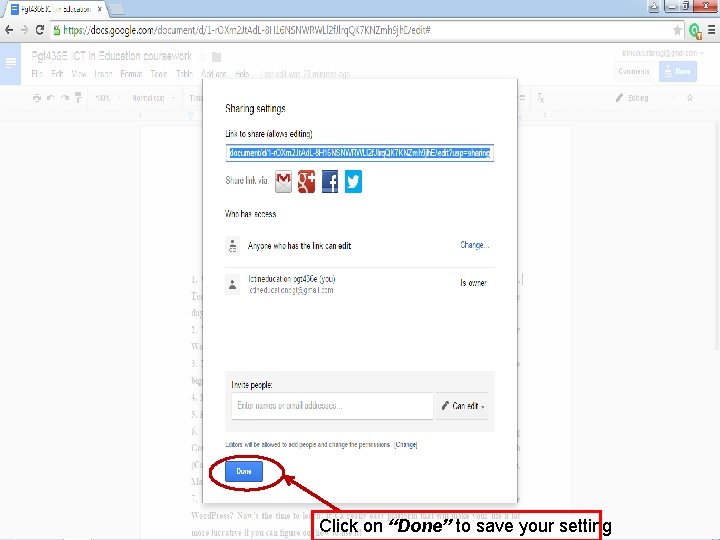Open the Editing mode dropdown
This screenshot has height=540, width=720.
click(647, 98)
